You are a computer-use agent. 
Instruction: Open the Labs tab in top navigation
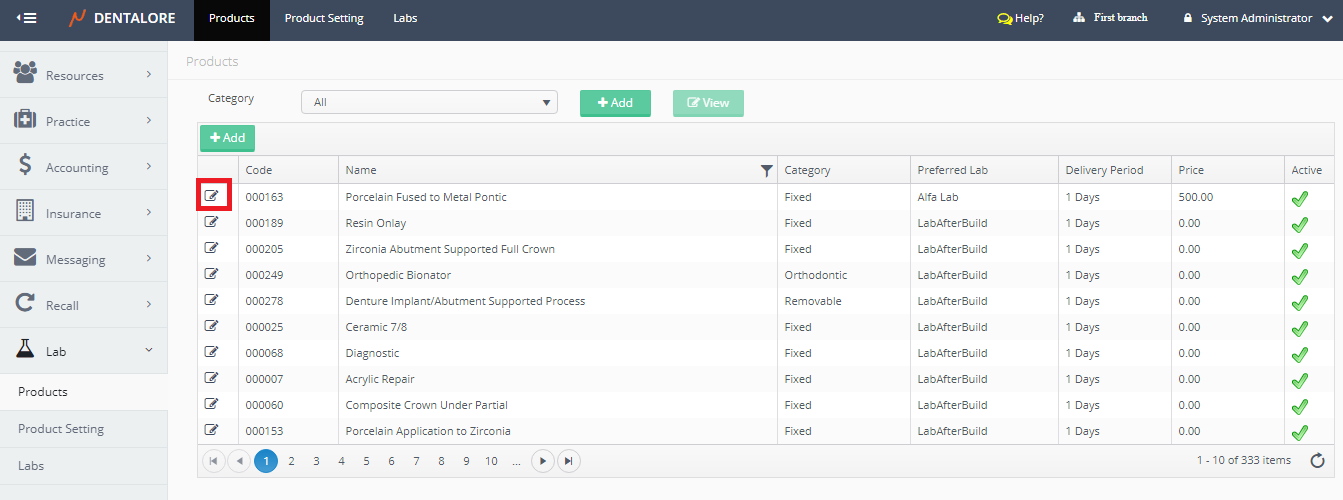coord(405,18)
